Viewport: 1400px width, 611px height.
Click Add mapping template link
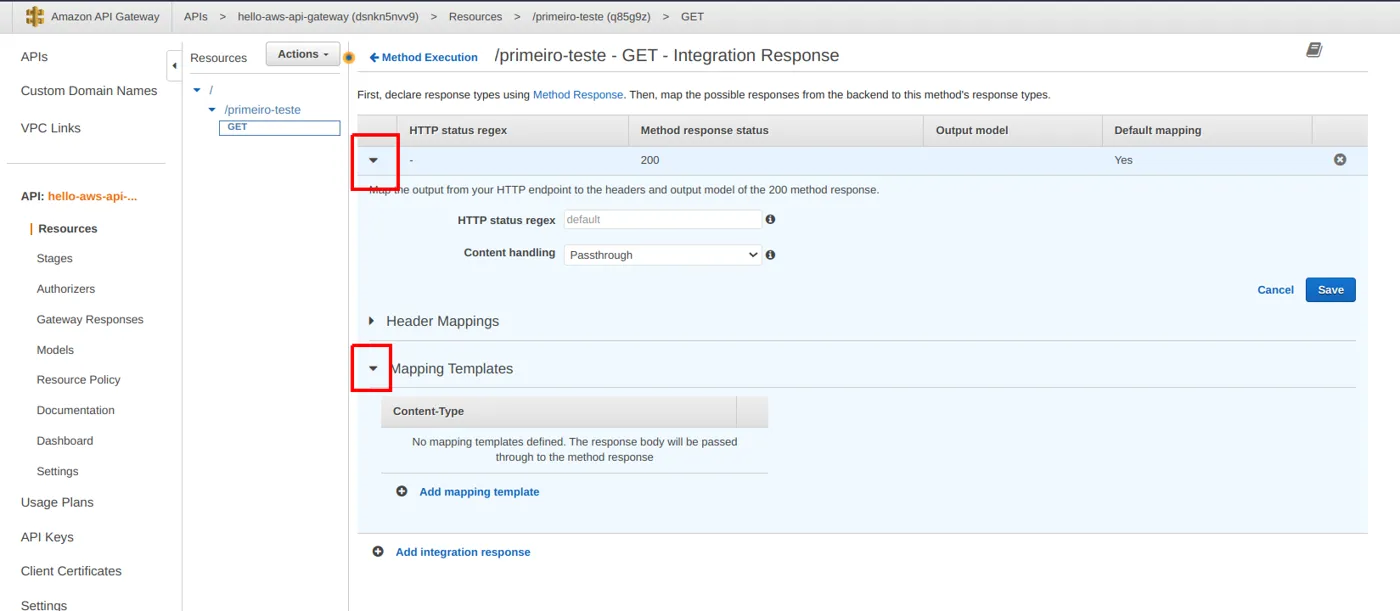[479, 492]
